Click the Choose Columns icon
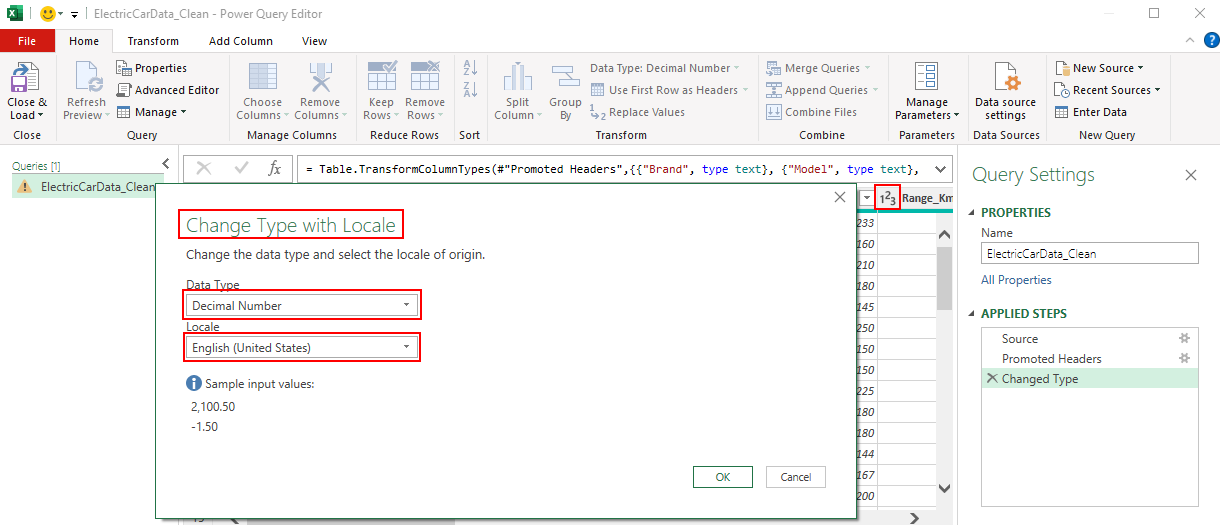This screenshot has width=1220, height=525. pyautogui.click(x=262, y=79)
